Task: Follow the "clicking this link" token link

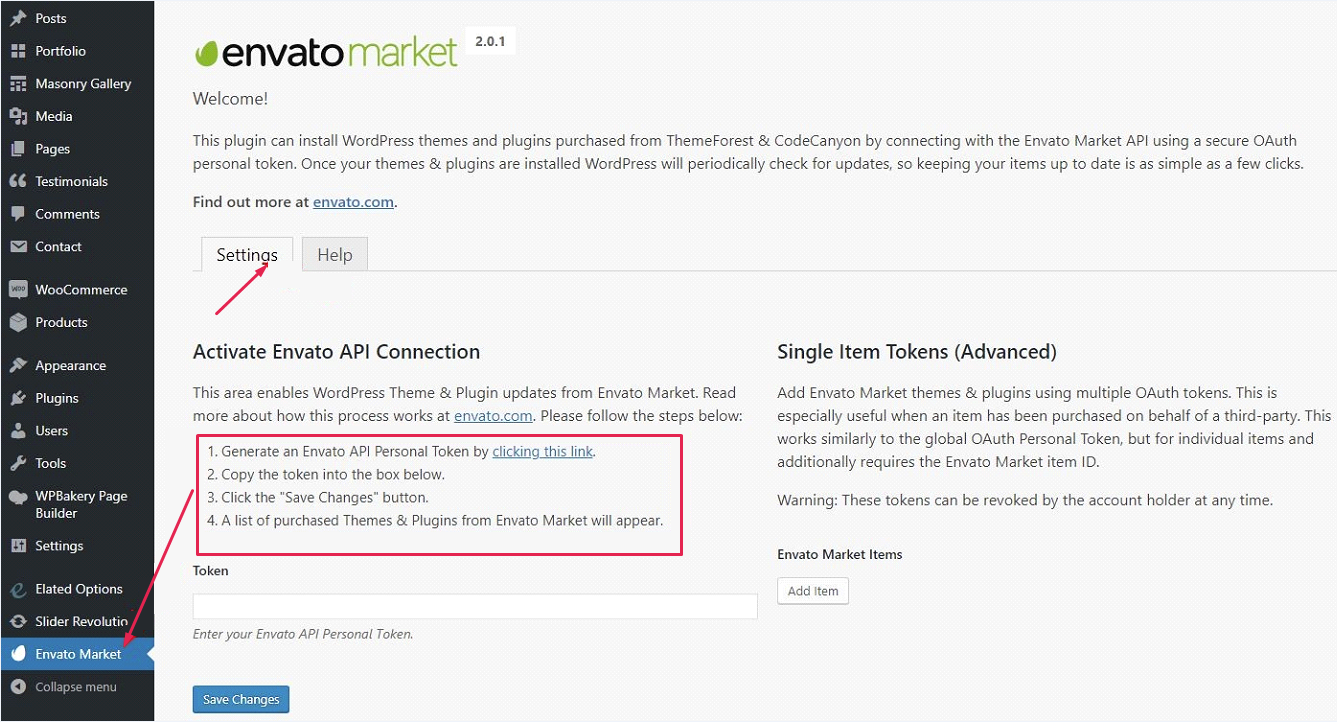Action: click(x=542, y=452)
